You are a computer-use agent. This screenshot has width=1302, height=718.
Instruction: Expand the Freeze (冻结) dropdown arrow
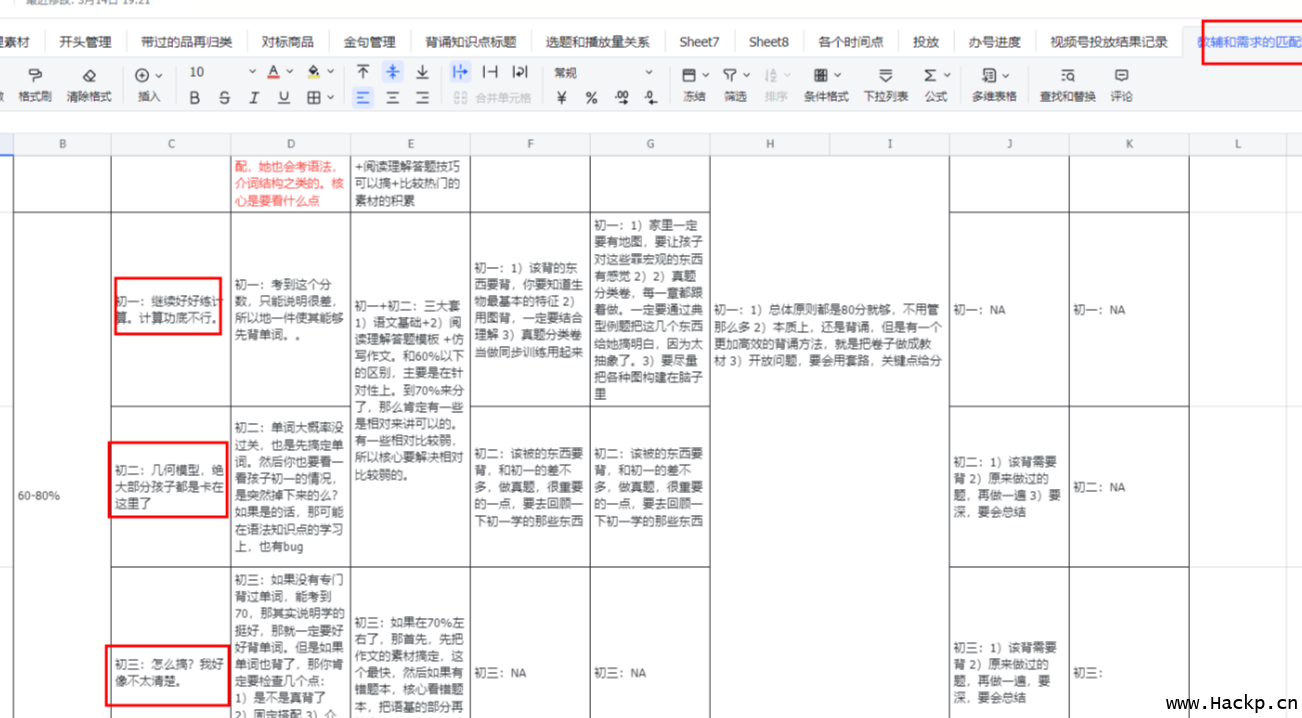tap(705, 75)
